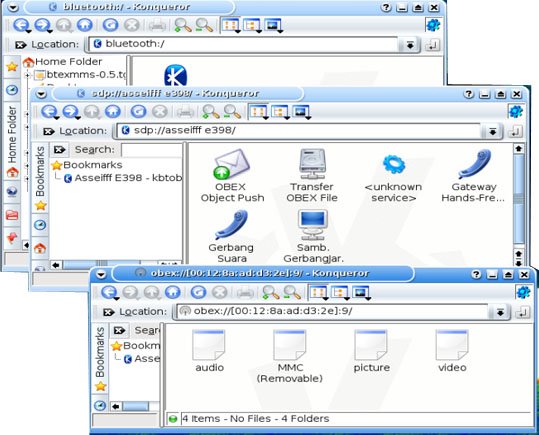539x435 pixels.
Task: Select Home Folder root tree item
Action: (x=63, y=62)
